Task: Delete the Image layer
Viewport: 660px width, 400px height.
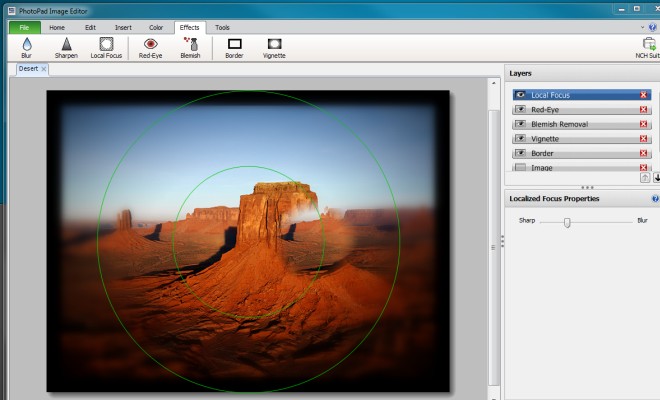Action: coord(643,168)
